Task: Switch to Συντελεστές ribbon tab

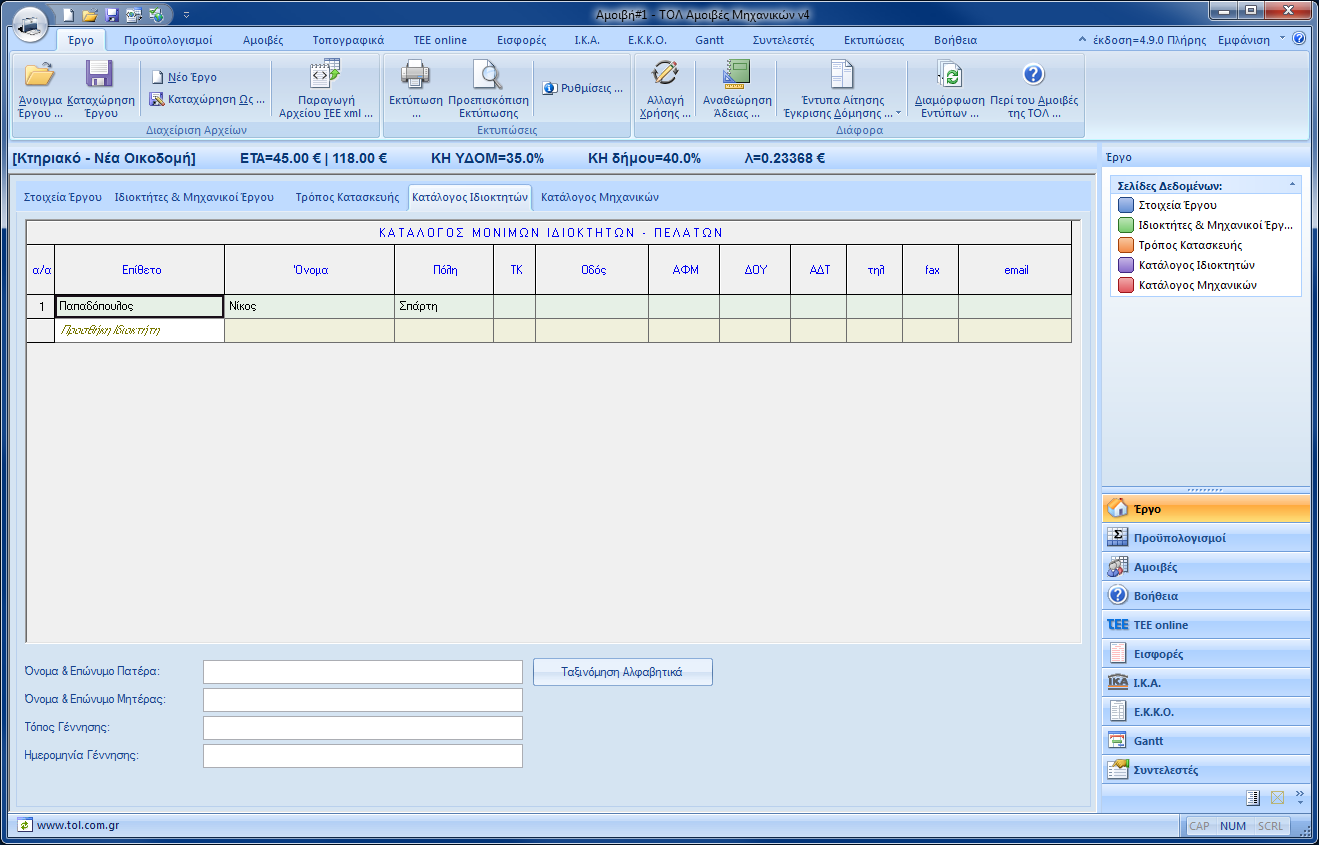Action: (784, 41)
